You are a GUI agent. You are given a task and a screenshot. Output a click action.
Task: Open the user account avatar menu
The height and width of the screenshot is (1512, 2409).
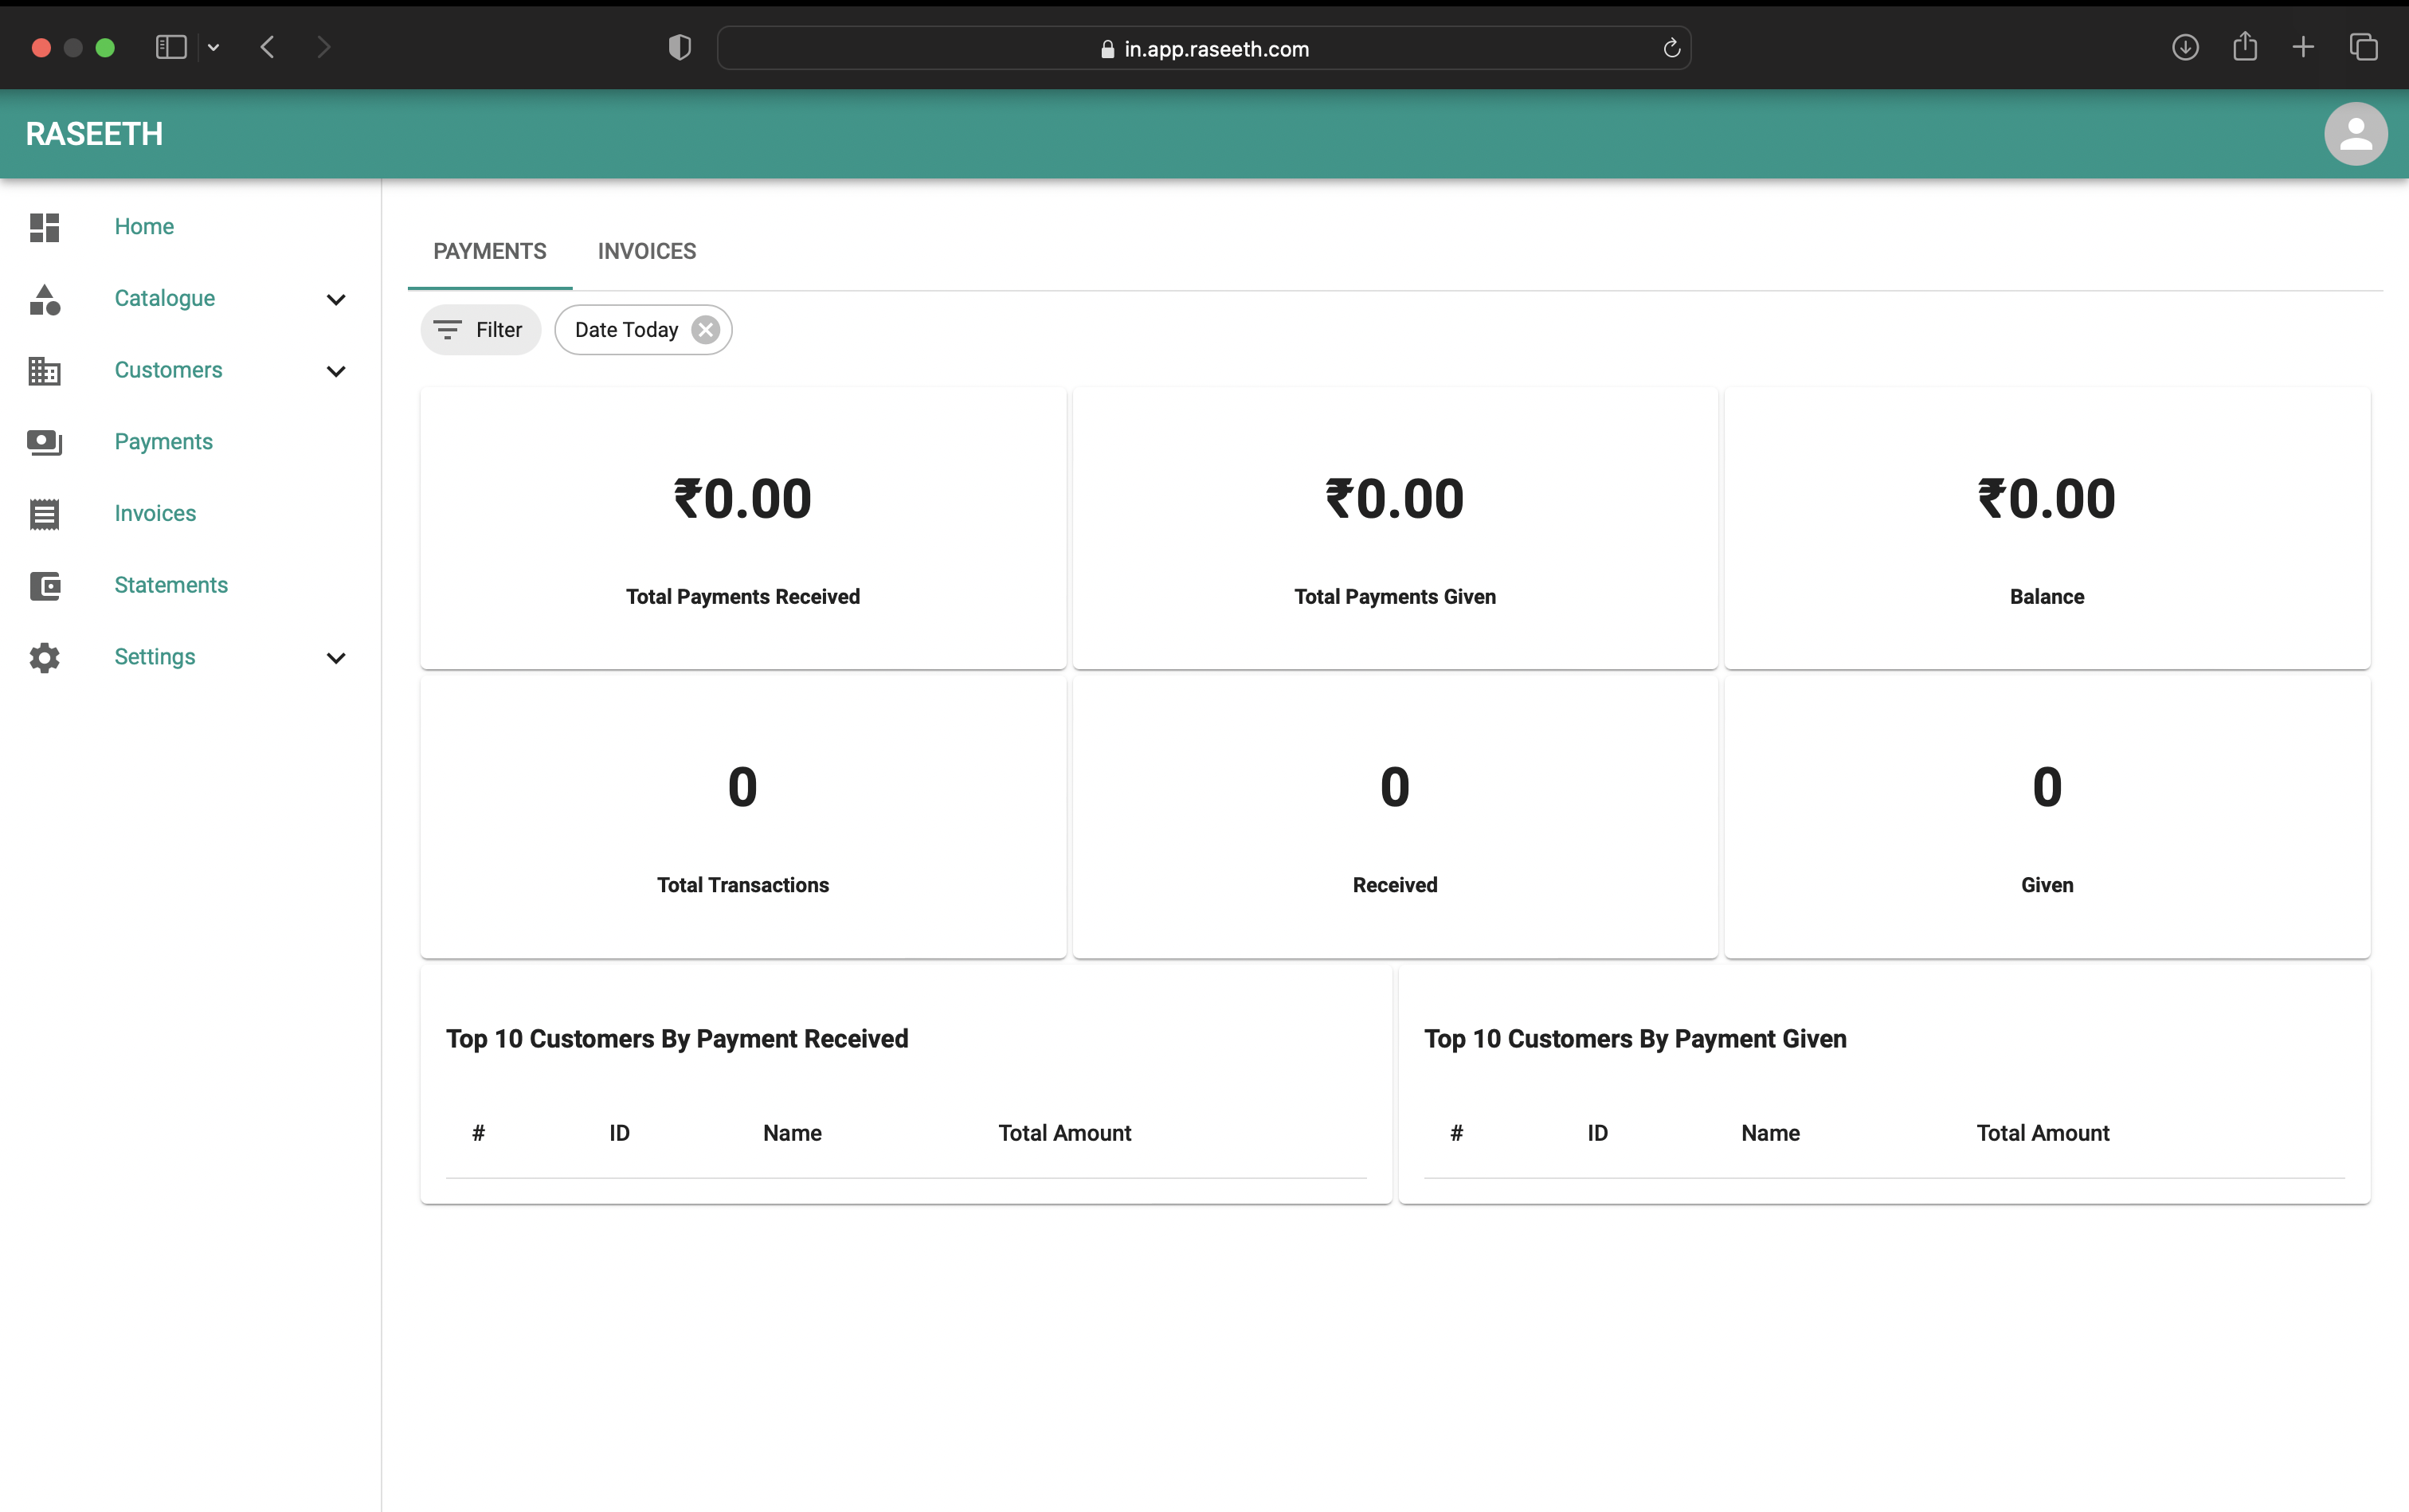[x=2355, y=134]
